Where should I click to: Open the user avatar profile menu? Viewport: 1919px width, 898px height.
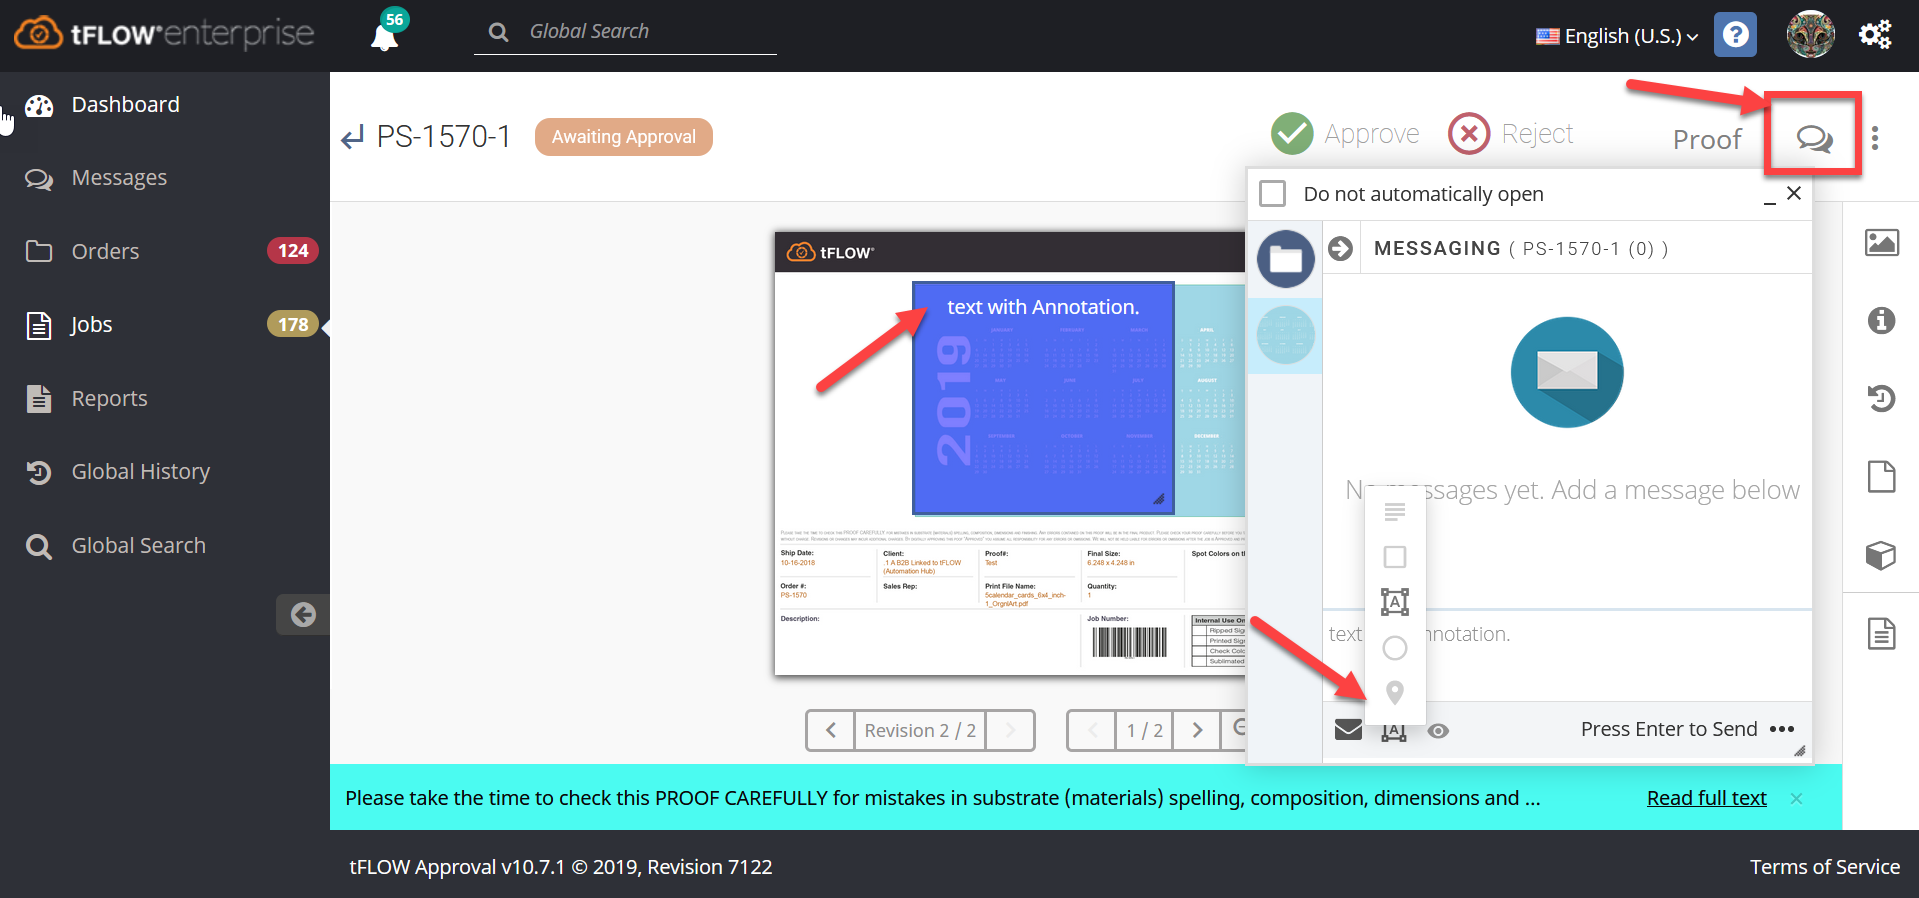(1810, 35)
